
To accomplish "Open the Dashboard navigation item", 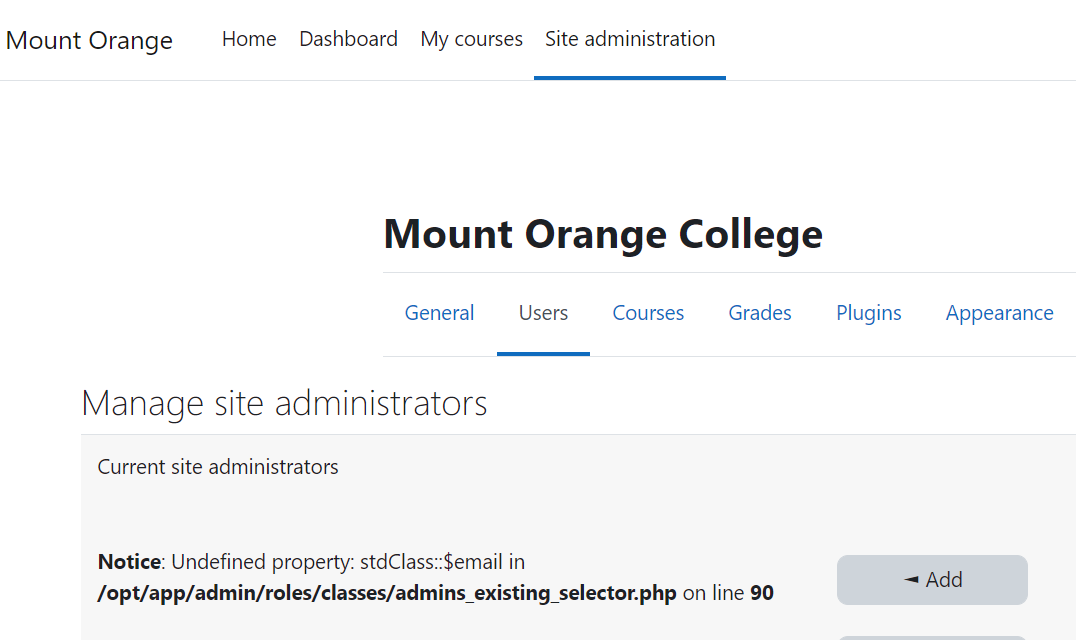I will click(x=349, y=39).
